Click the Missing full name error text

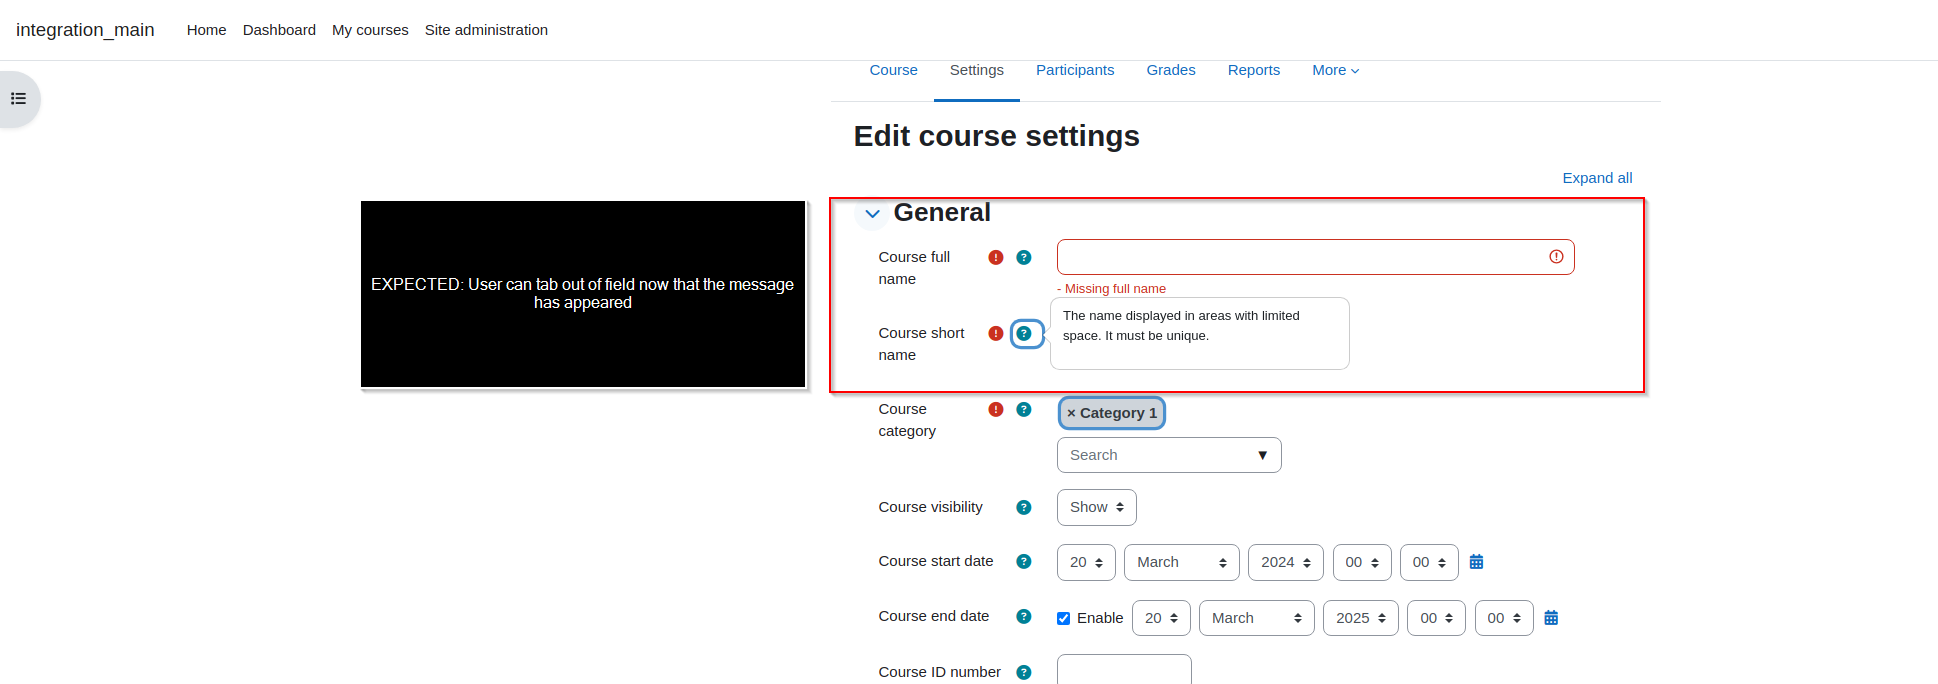[x=1111, y=289]
